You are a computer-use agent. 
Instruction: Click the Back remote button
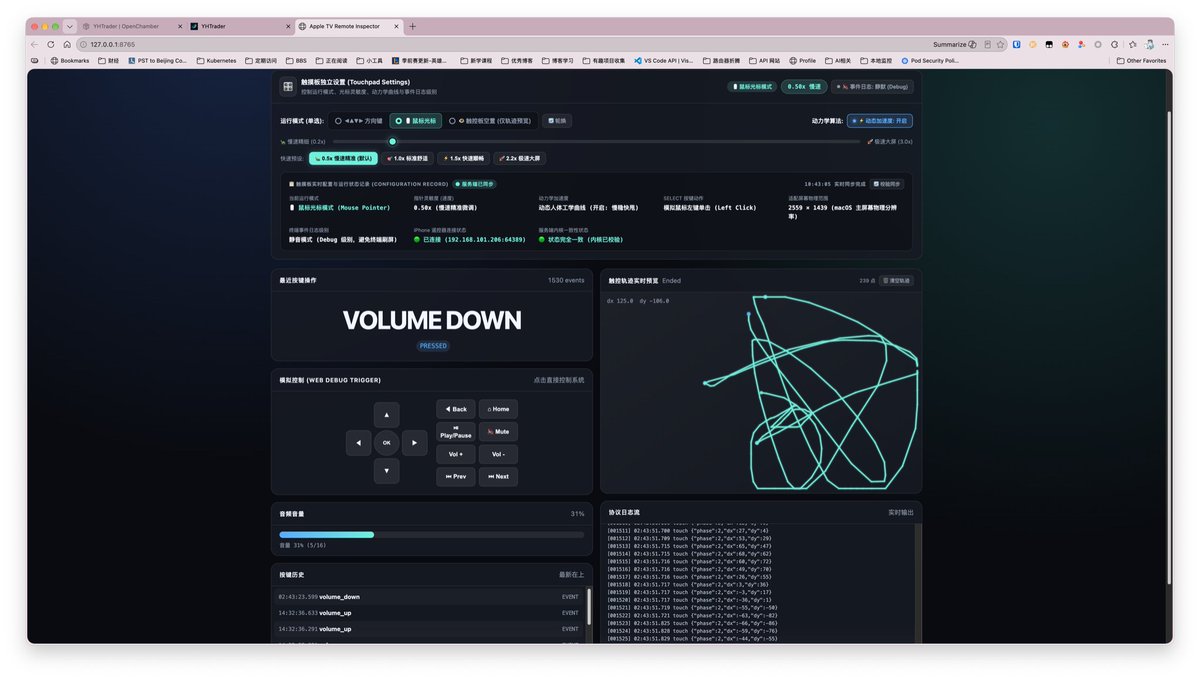click(x=456, y=409)
